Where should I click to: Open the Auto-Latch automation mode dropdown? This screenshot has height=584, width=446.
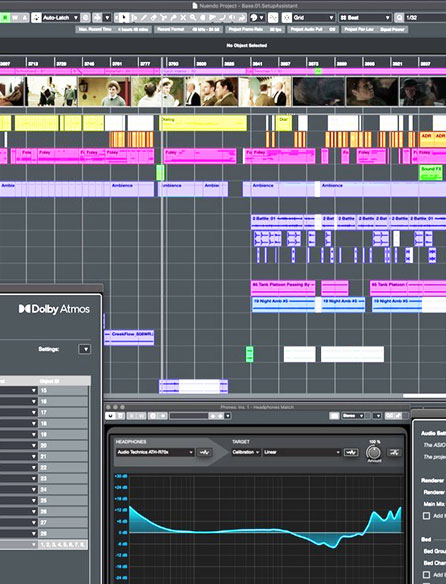point(60,18)
